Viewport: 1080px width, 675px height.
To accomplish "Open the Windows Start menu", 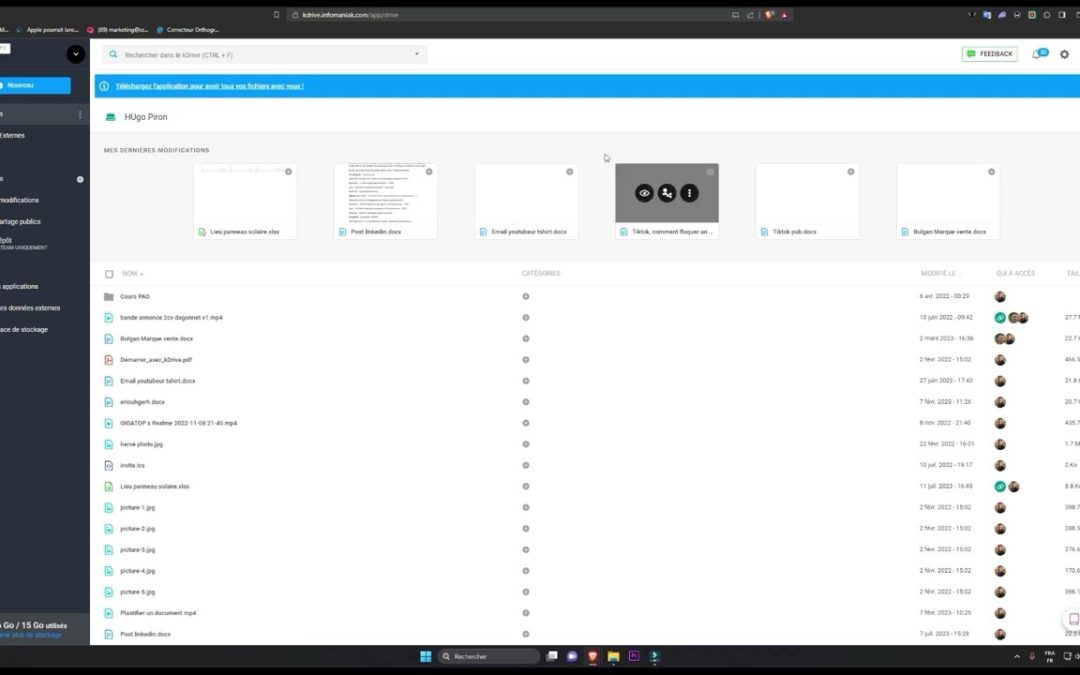I will click(426, 656).
